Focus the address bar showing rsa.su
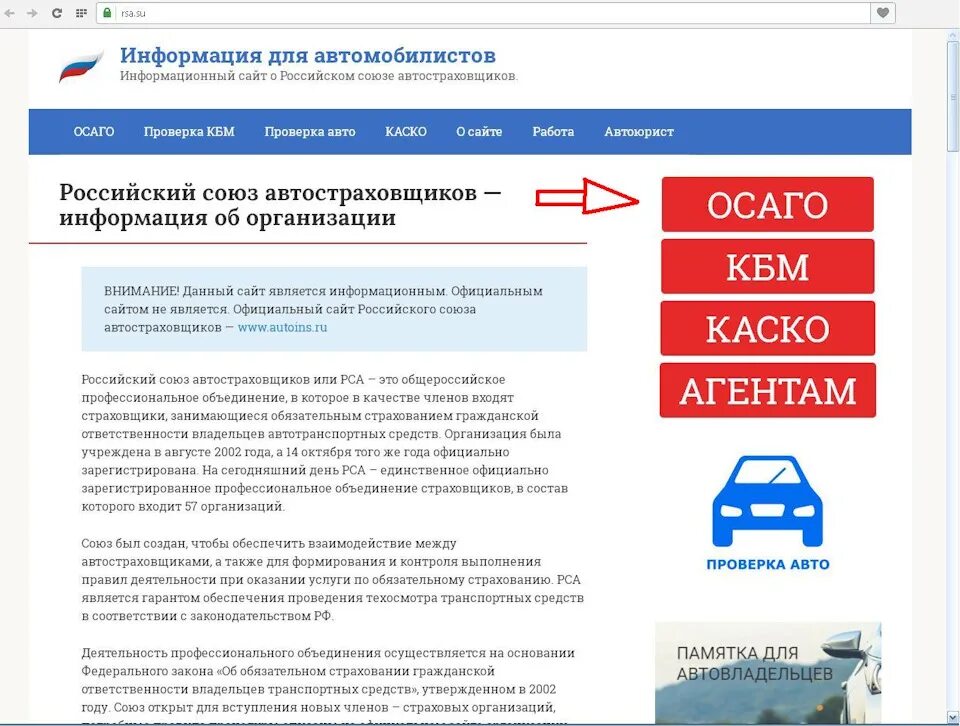The height and width of the screenshot is (726, 960). (484, 13)
